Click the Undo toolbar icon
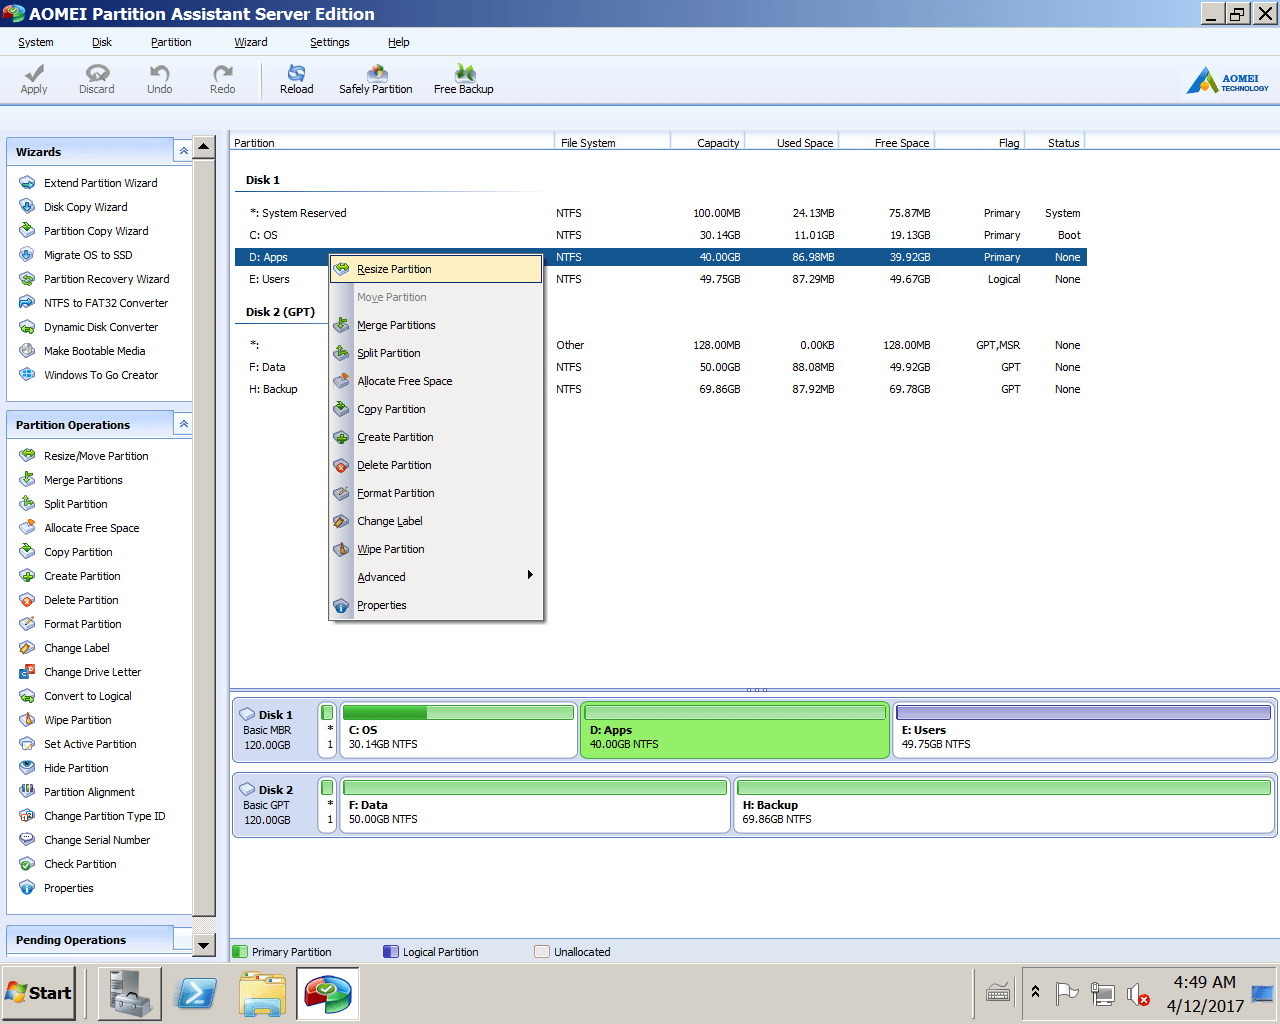1280x1024 pixels. pyautogui.click(x=159, y=79)
